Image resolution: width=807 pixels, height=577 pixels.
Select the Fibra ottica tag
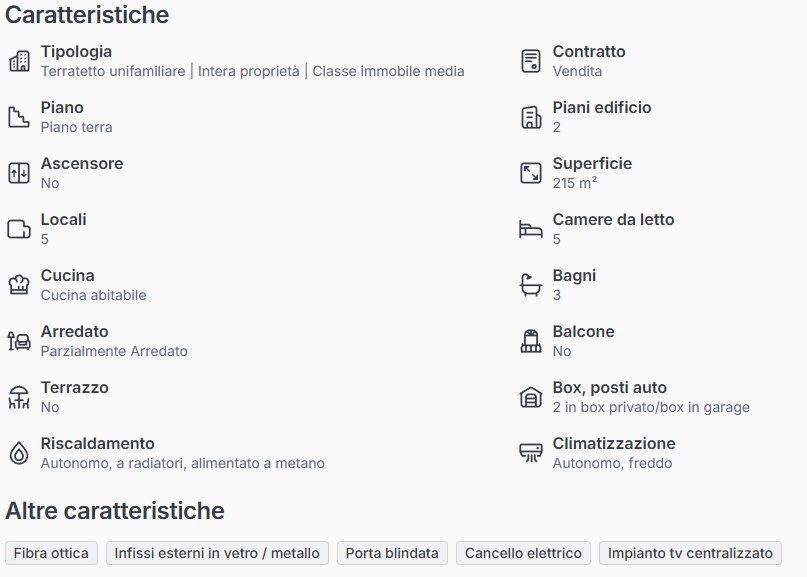pyautogui.click(x=52, y=553)
